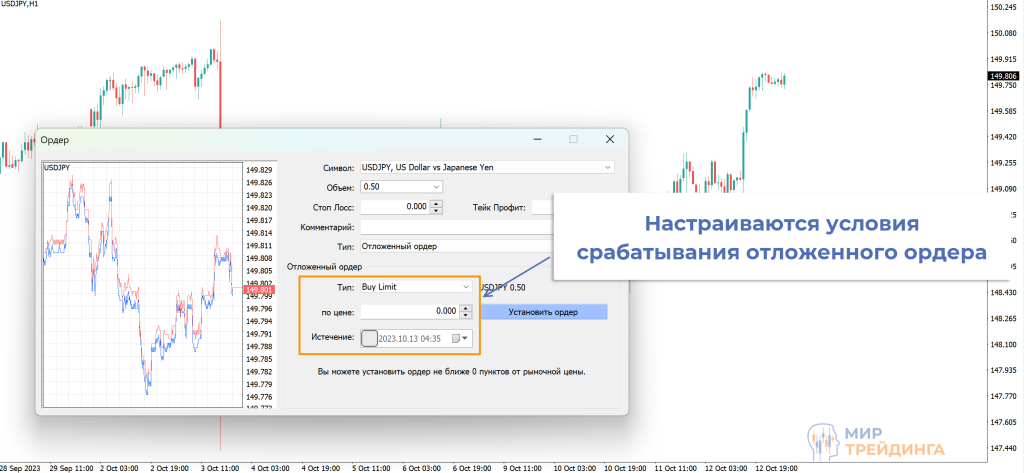This screenshot has width=1024, height=473.
Task: Click the по цене price field
Action: tap(407, 312)
